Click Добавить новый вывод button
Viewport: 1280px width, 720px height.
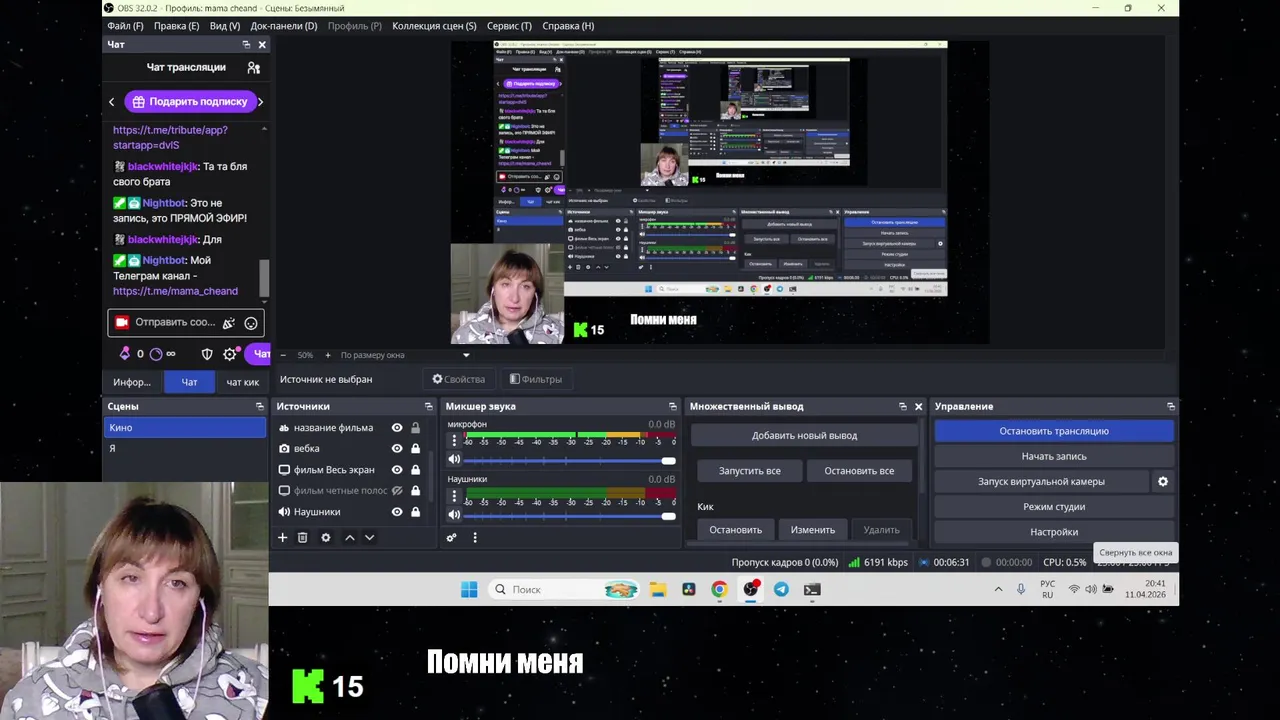pos(804,436)
